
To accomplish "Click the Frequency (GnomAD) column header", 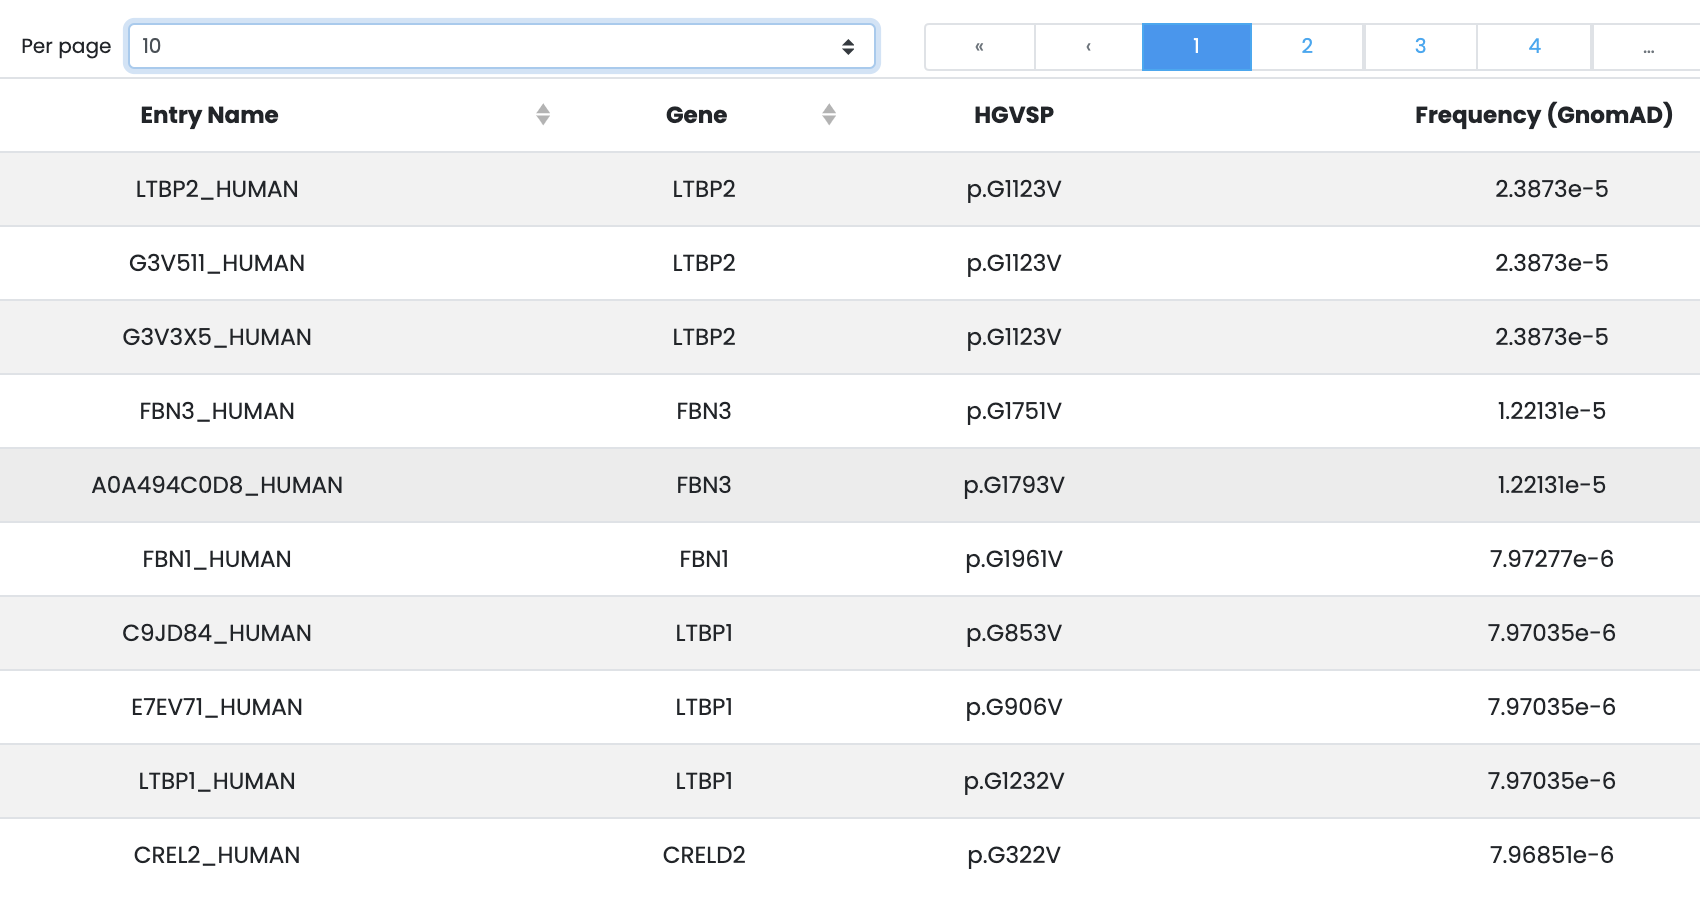I will tap(1543, 115).
